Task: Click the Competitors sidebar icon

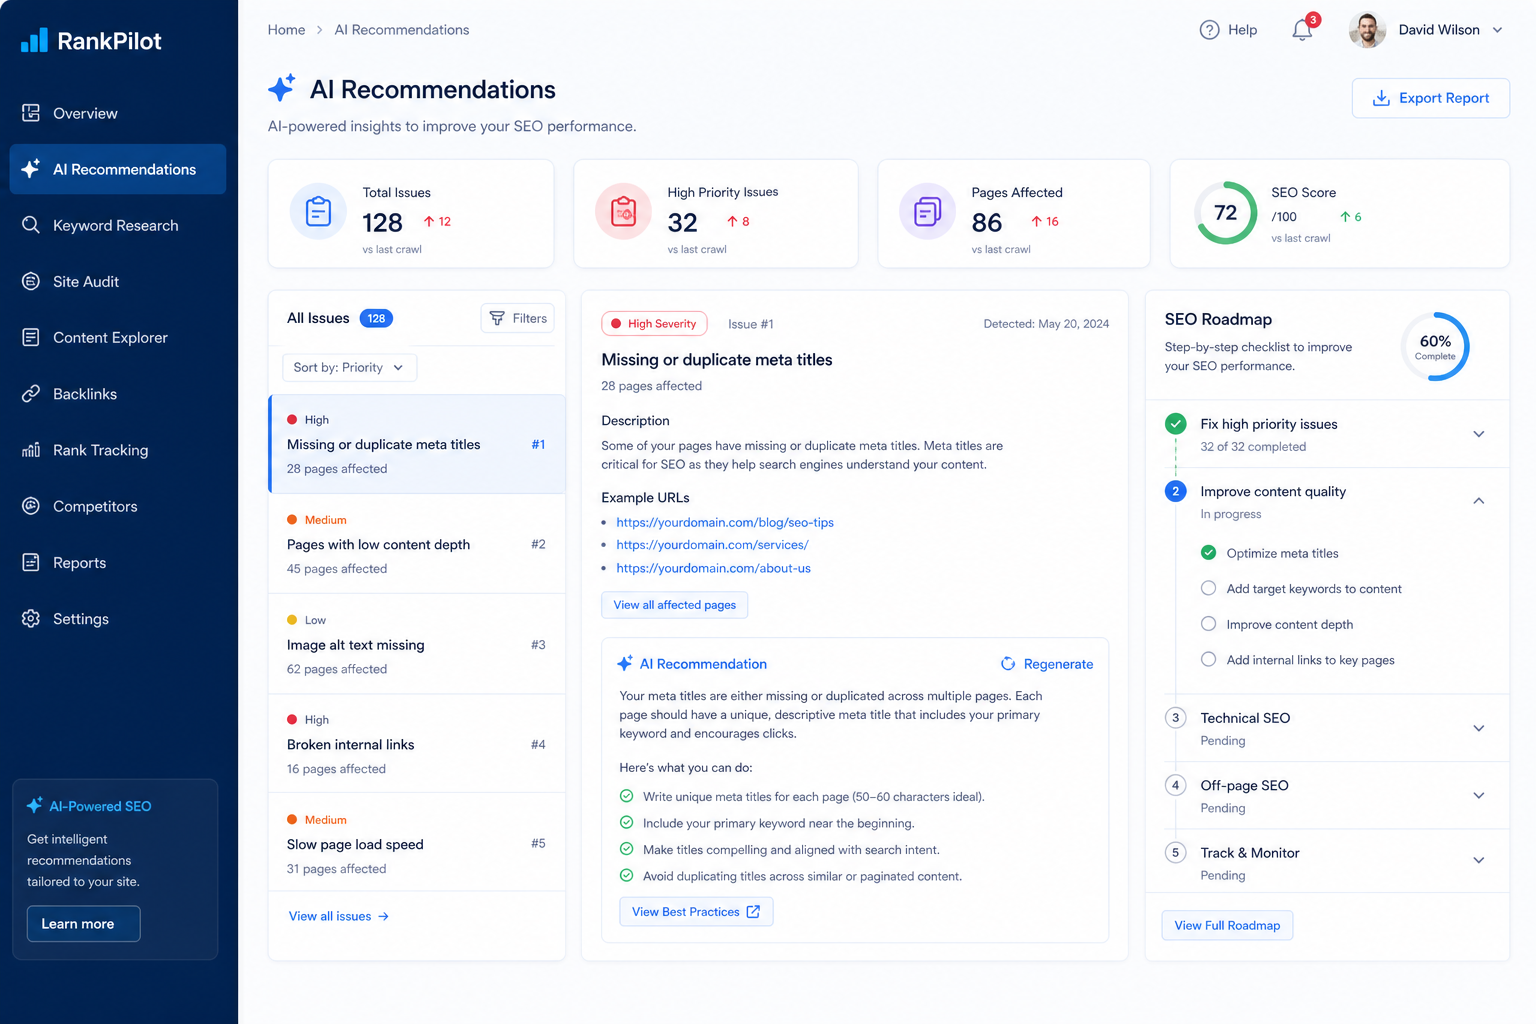Action: tap(31, 506)
